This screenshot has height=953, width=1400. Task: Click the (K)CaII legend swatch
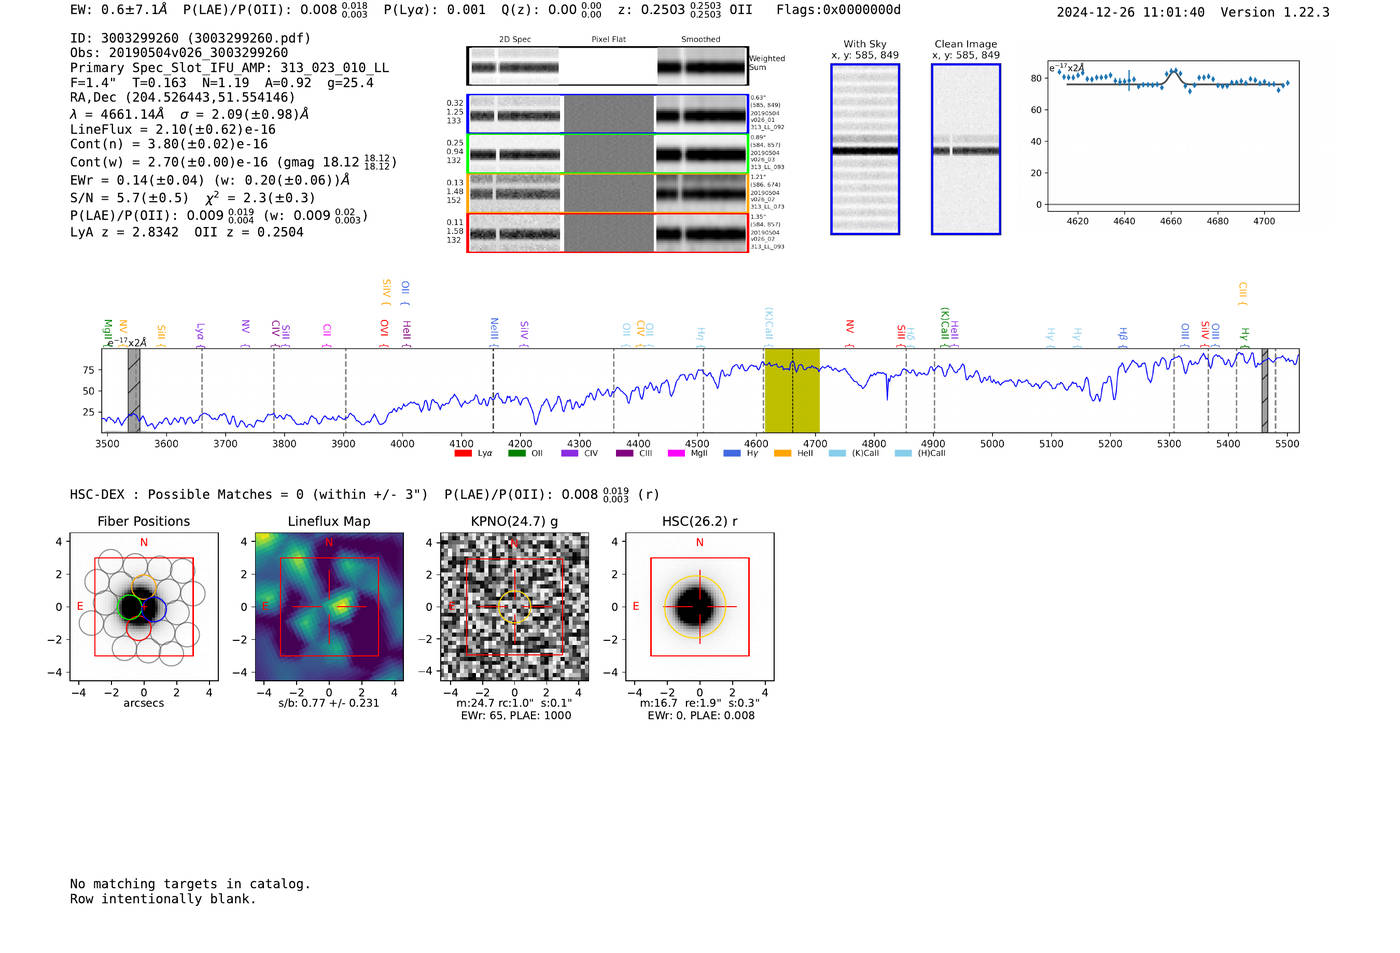tap(837, 453)
